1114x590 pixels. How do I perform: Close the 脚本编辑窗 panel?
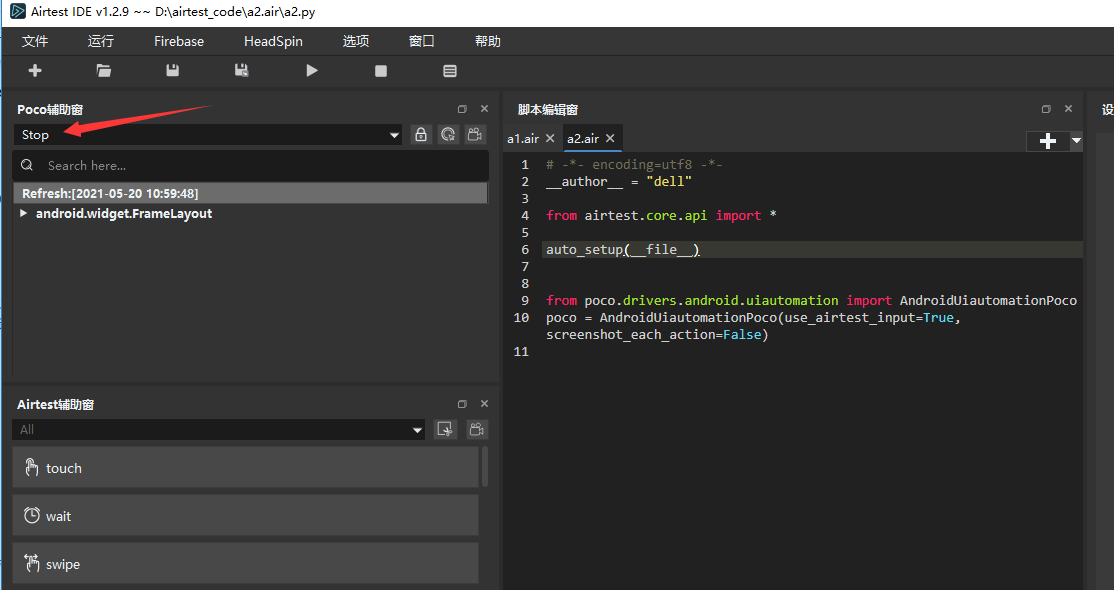pyautogui.click(x=1069, y=109)
